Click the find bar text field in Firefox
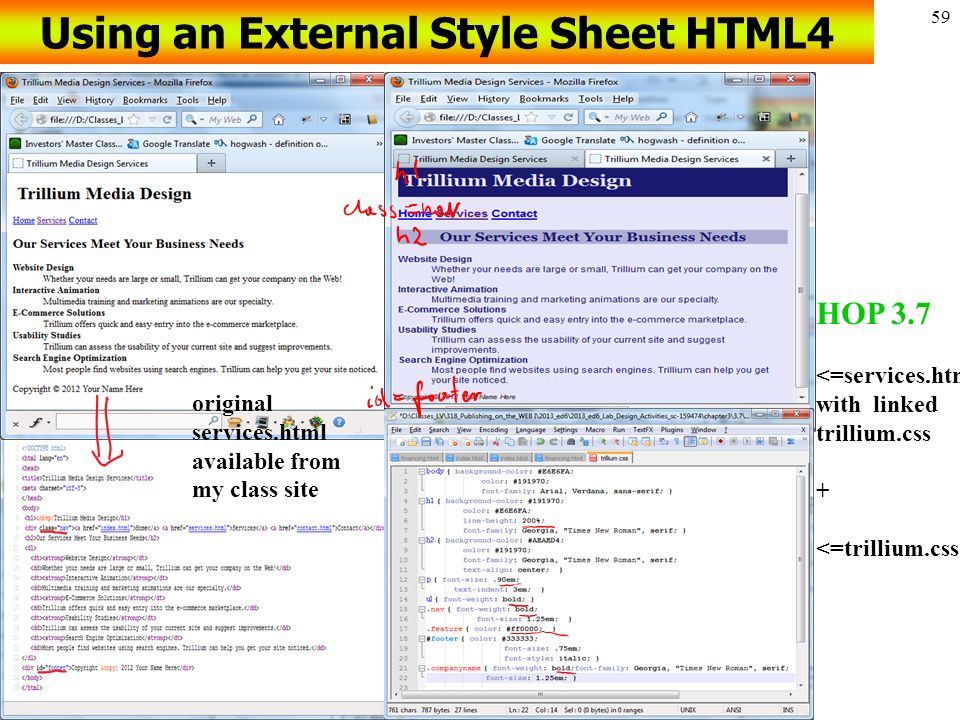960x720 pixels. [138, 422]
